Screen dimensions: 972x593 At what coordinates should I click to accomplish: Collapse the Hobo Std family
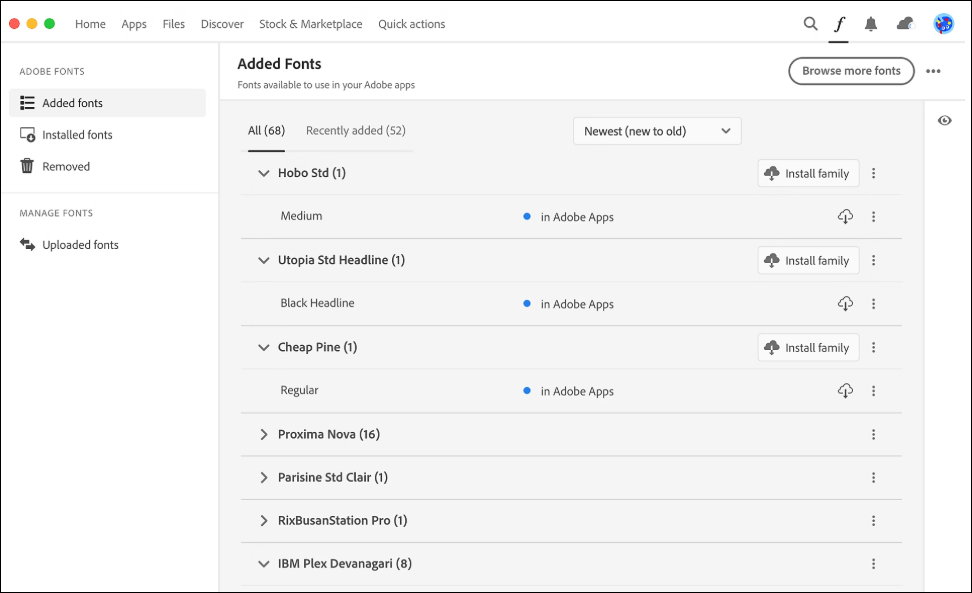[x=264, y=173]
